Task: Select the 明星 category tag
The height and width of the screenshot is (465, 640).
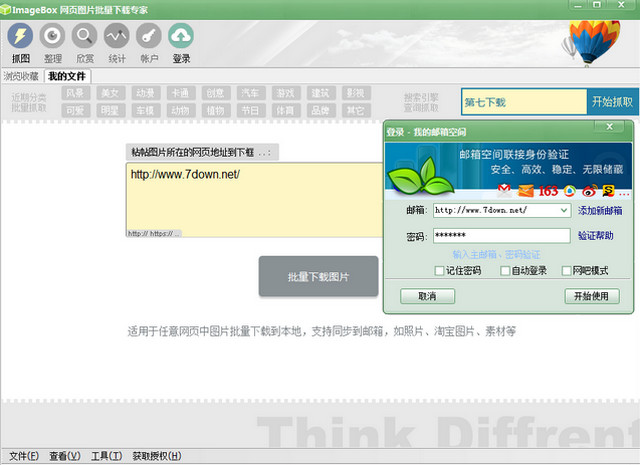Action: pos(111,110)
